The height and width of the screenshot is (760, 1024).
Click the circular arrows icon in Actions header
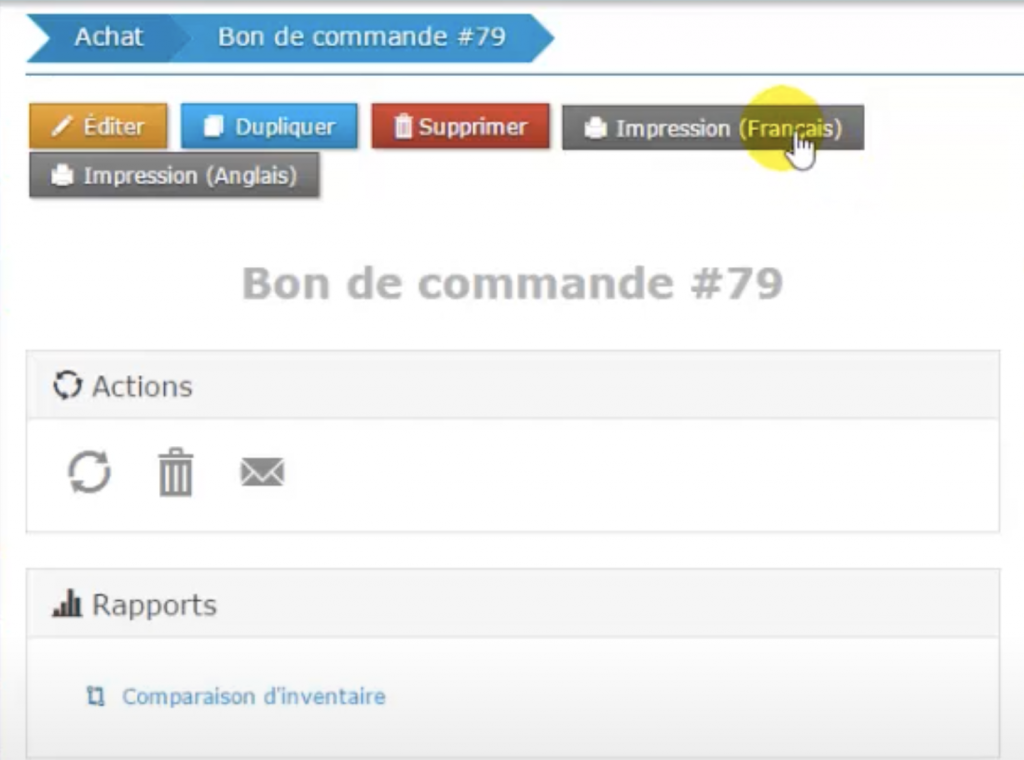[67, 386]
